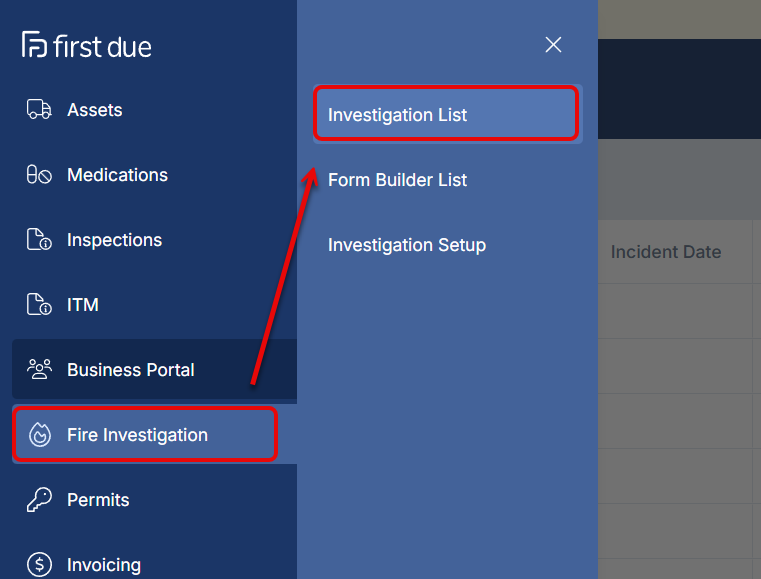Click the Fire Investigation flame icon
The height and width of the screenshot is (579, 761).
tap(39, 434)
